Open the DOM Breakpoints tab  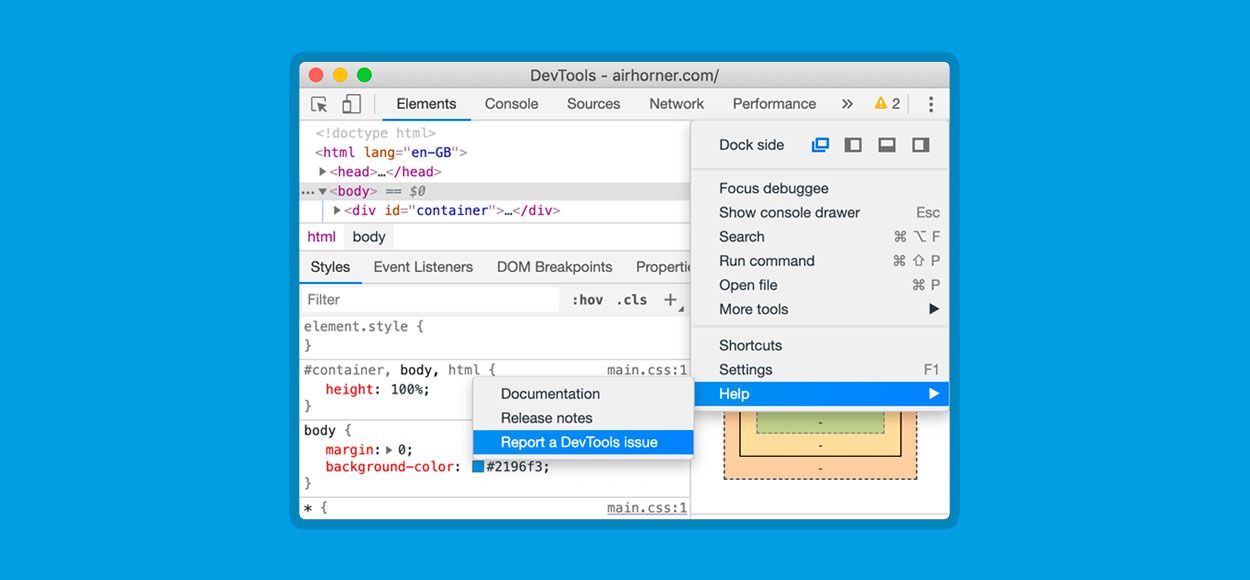[x=554, y=267]
